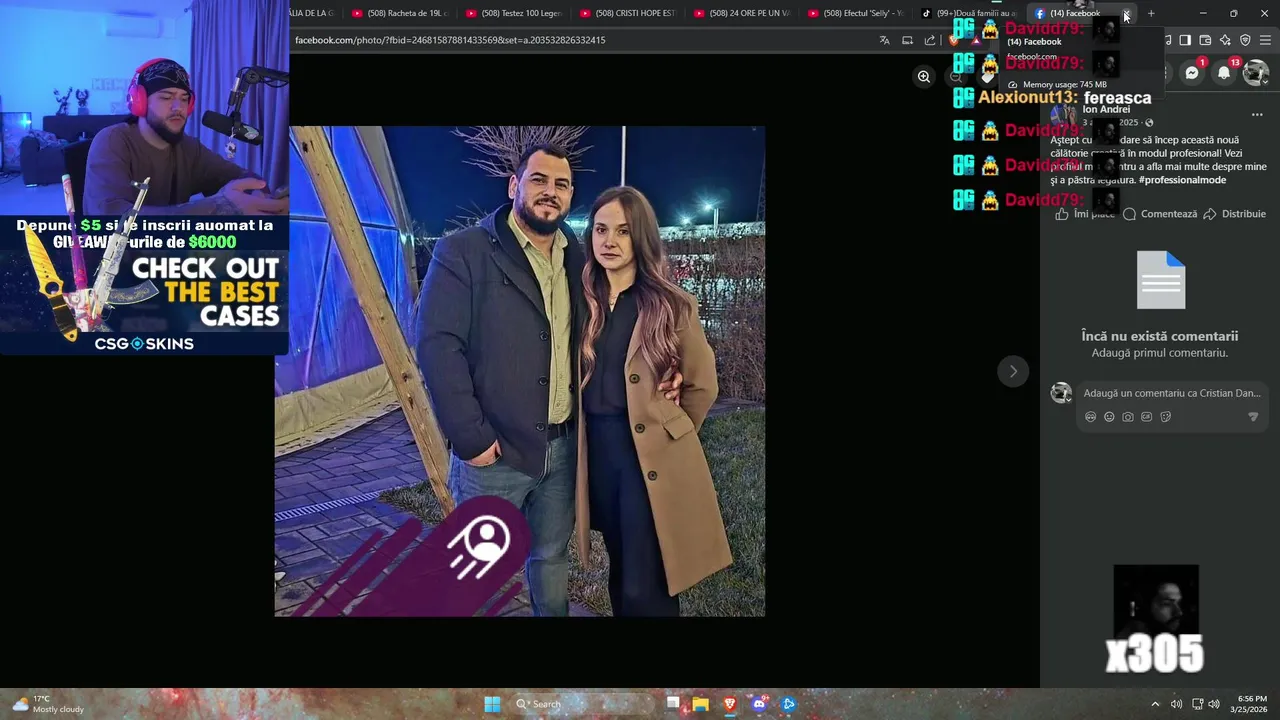The width and height of the screenshot is (1280, 720).
Task: Open account profile menu top right
Action: point(1256,72)
